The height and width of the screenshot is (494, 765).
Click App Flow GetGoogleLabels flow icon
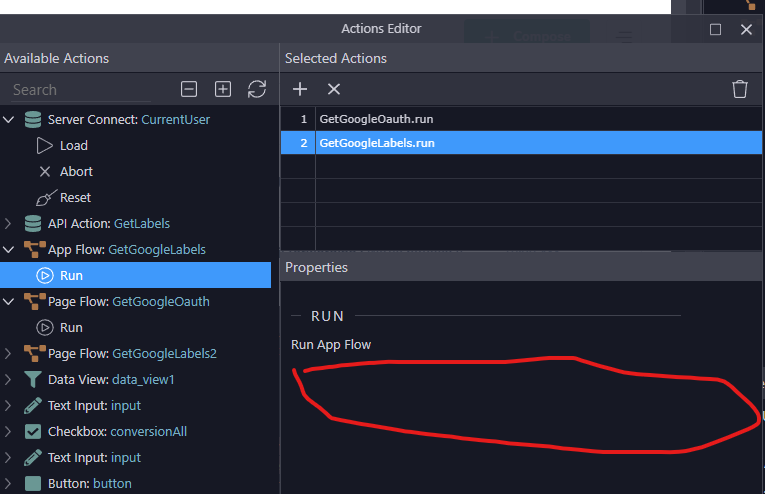coord(35,249)
